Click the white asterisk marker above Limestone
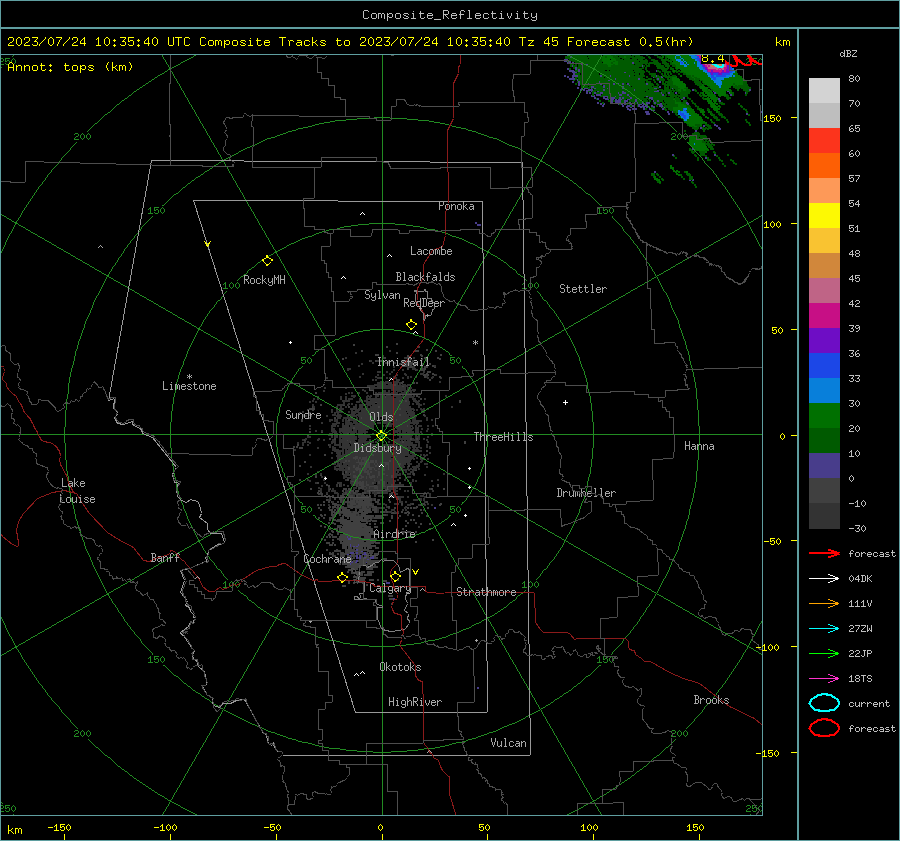 (x=189, y=377)
